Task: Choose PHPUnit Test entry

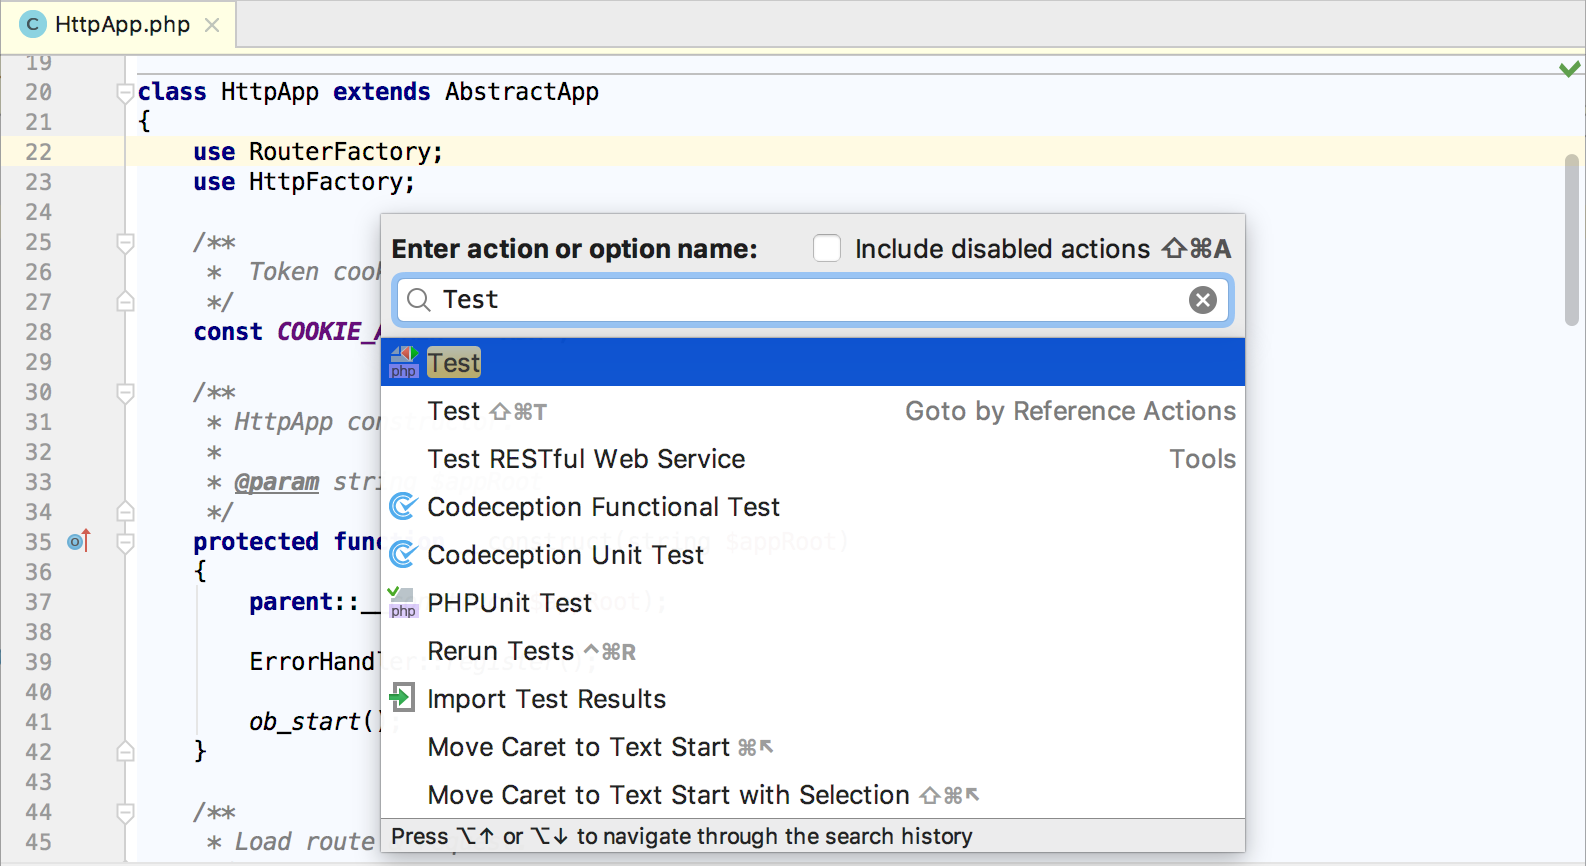Action: coord(813,603)
